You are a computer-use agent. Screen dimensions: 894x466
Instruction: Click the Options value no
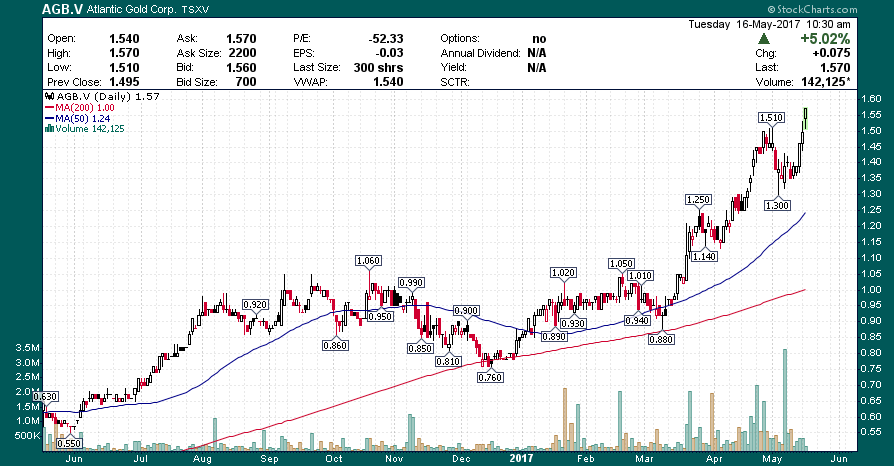(539, 39)
